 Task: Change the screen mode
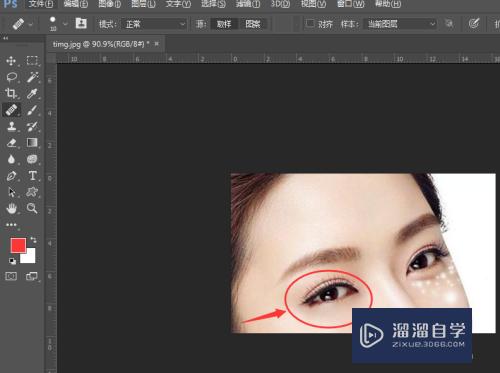[32, 276]
